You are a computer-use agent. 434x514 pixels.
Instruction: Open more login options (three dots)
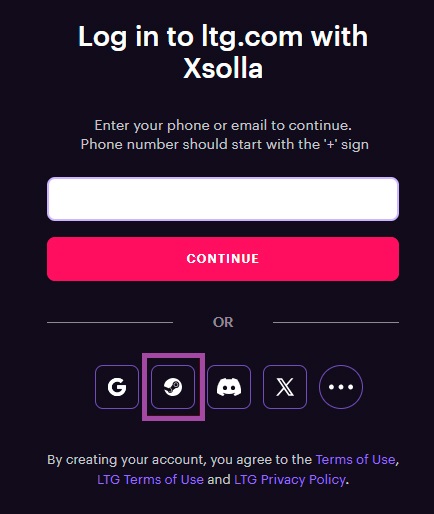(341, 387)
